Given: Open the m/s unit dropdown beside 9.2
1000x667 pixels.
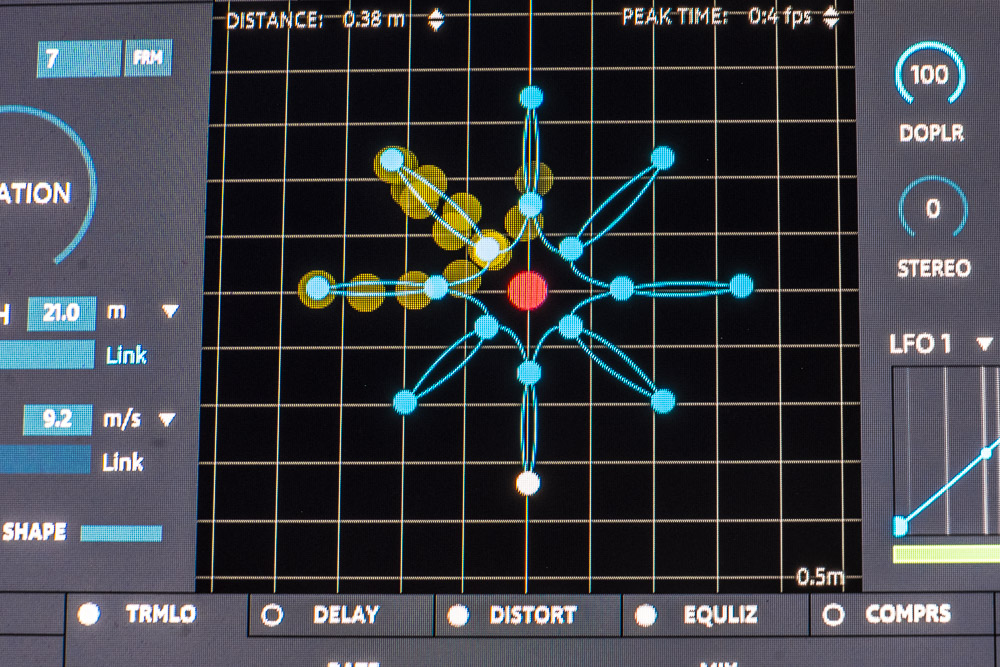Looking at the screenshot, I should pos(167,420).
